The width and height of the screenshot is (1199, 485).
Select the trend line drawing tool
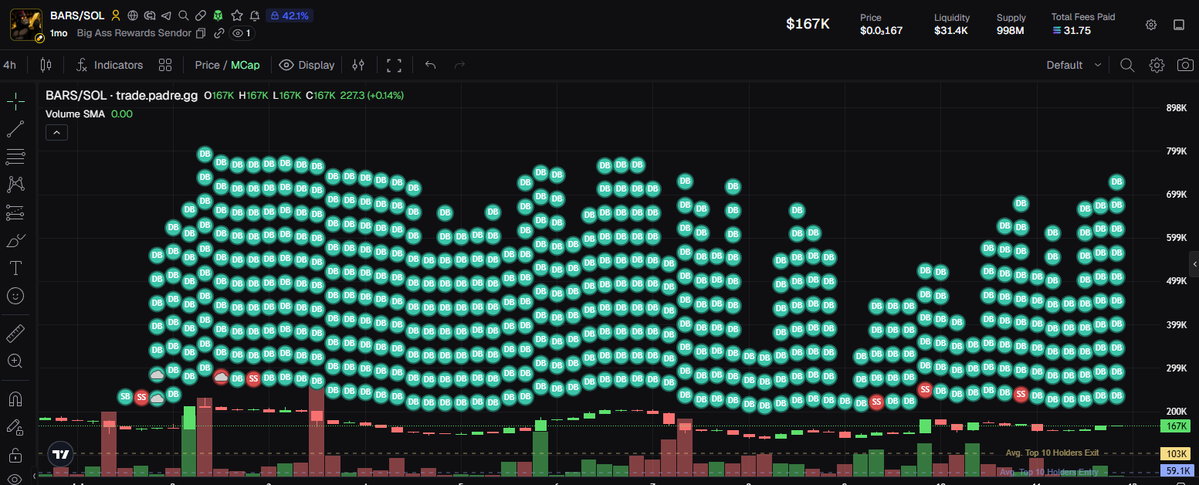pyautogui.click(x=15, y=129)
